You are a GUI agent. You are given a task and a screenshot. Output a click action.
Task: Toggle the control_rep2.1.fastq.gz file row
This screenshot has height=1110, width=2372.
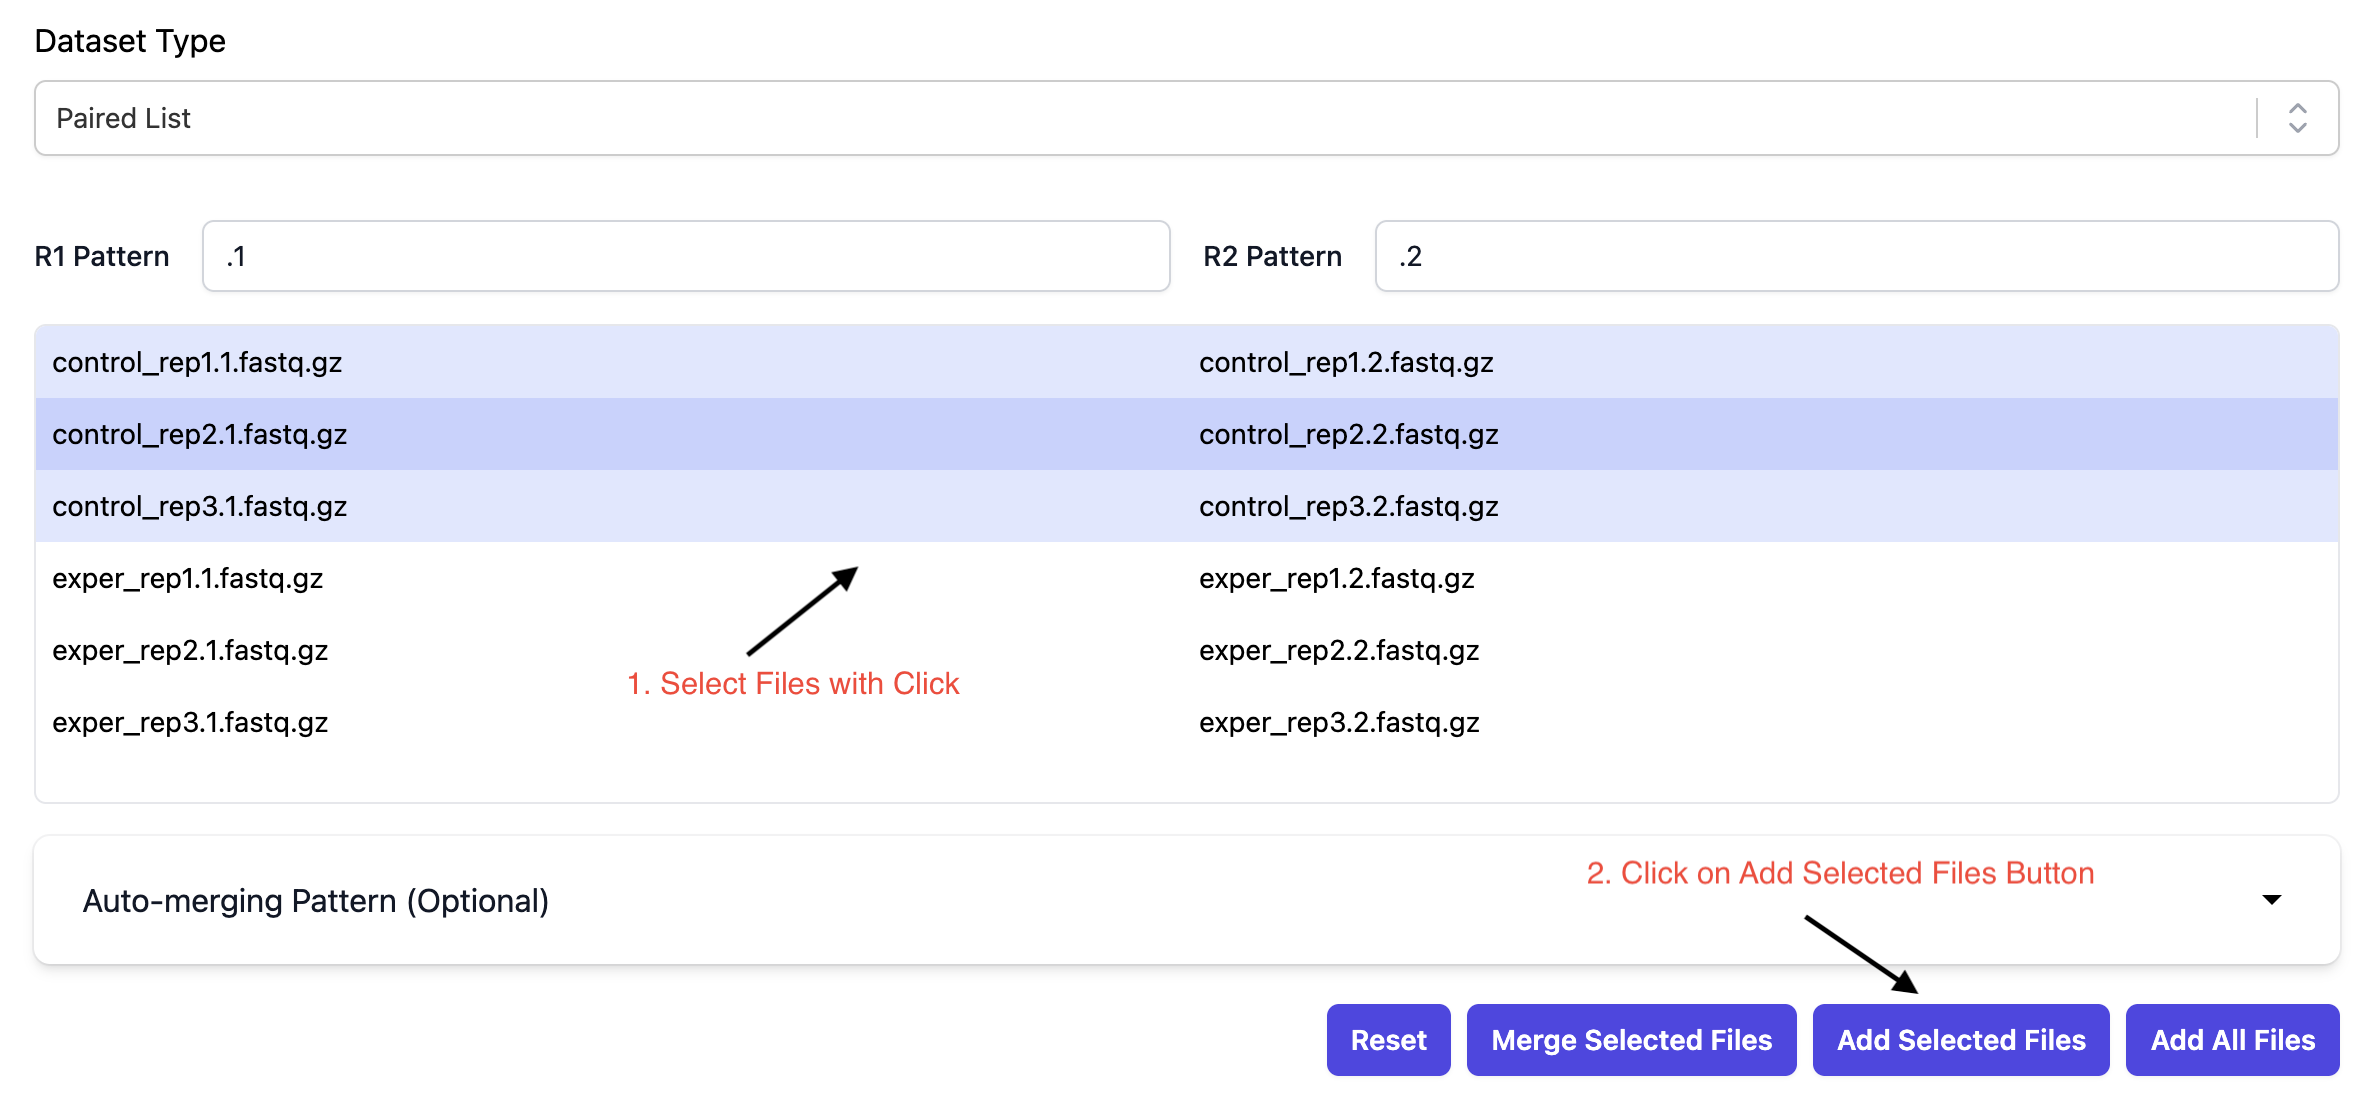click(200, 434)
